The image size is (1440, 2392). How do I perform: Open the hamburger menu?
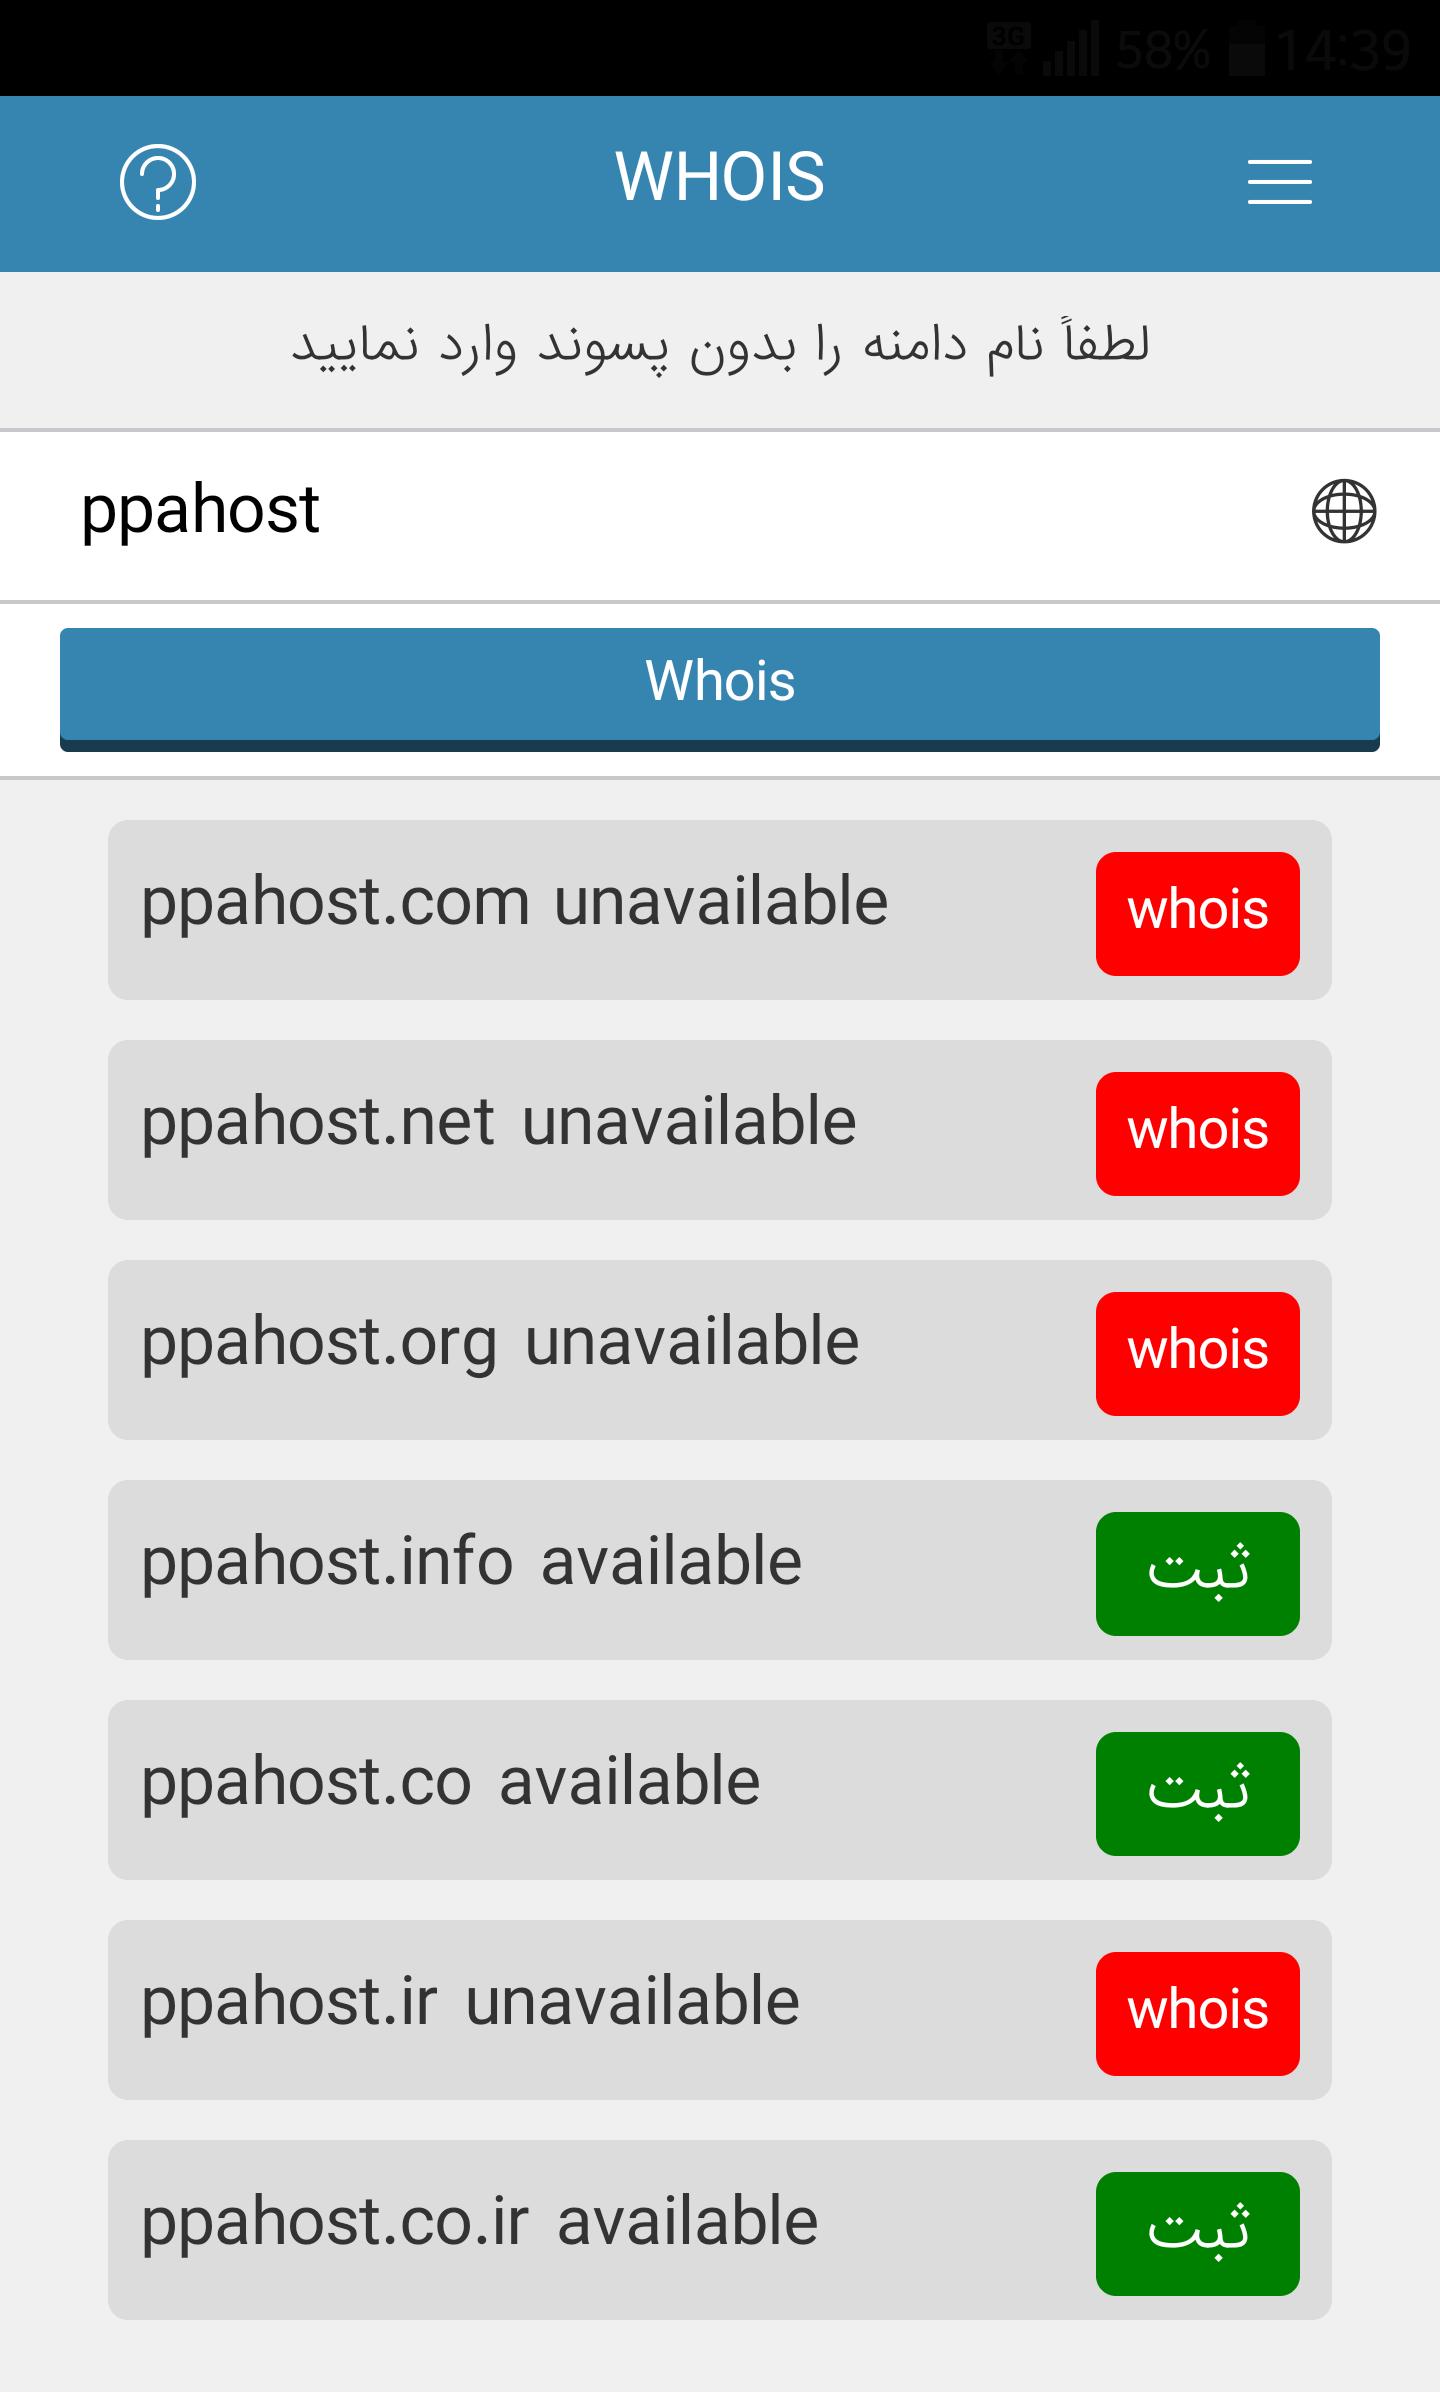click(x=1280, y=182)
